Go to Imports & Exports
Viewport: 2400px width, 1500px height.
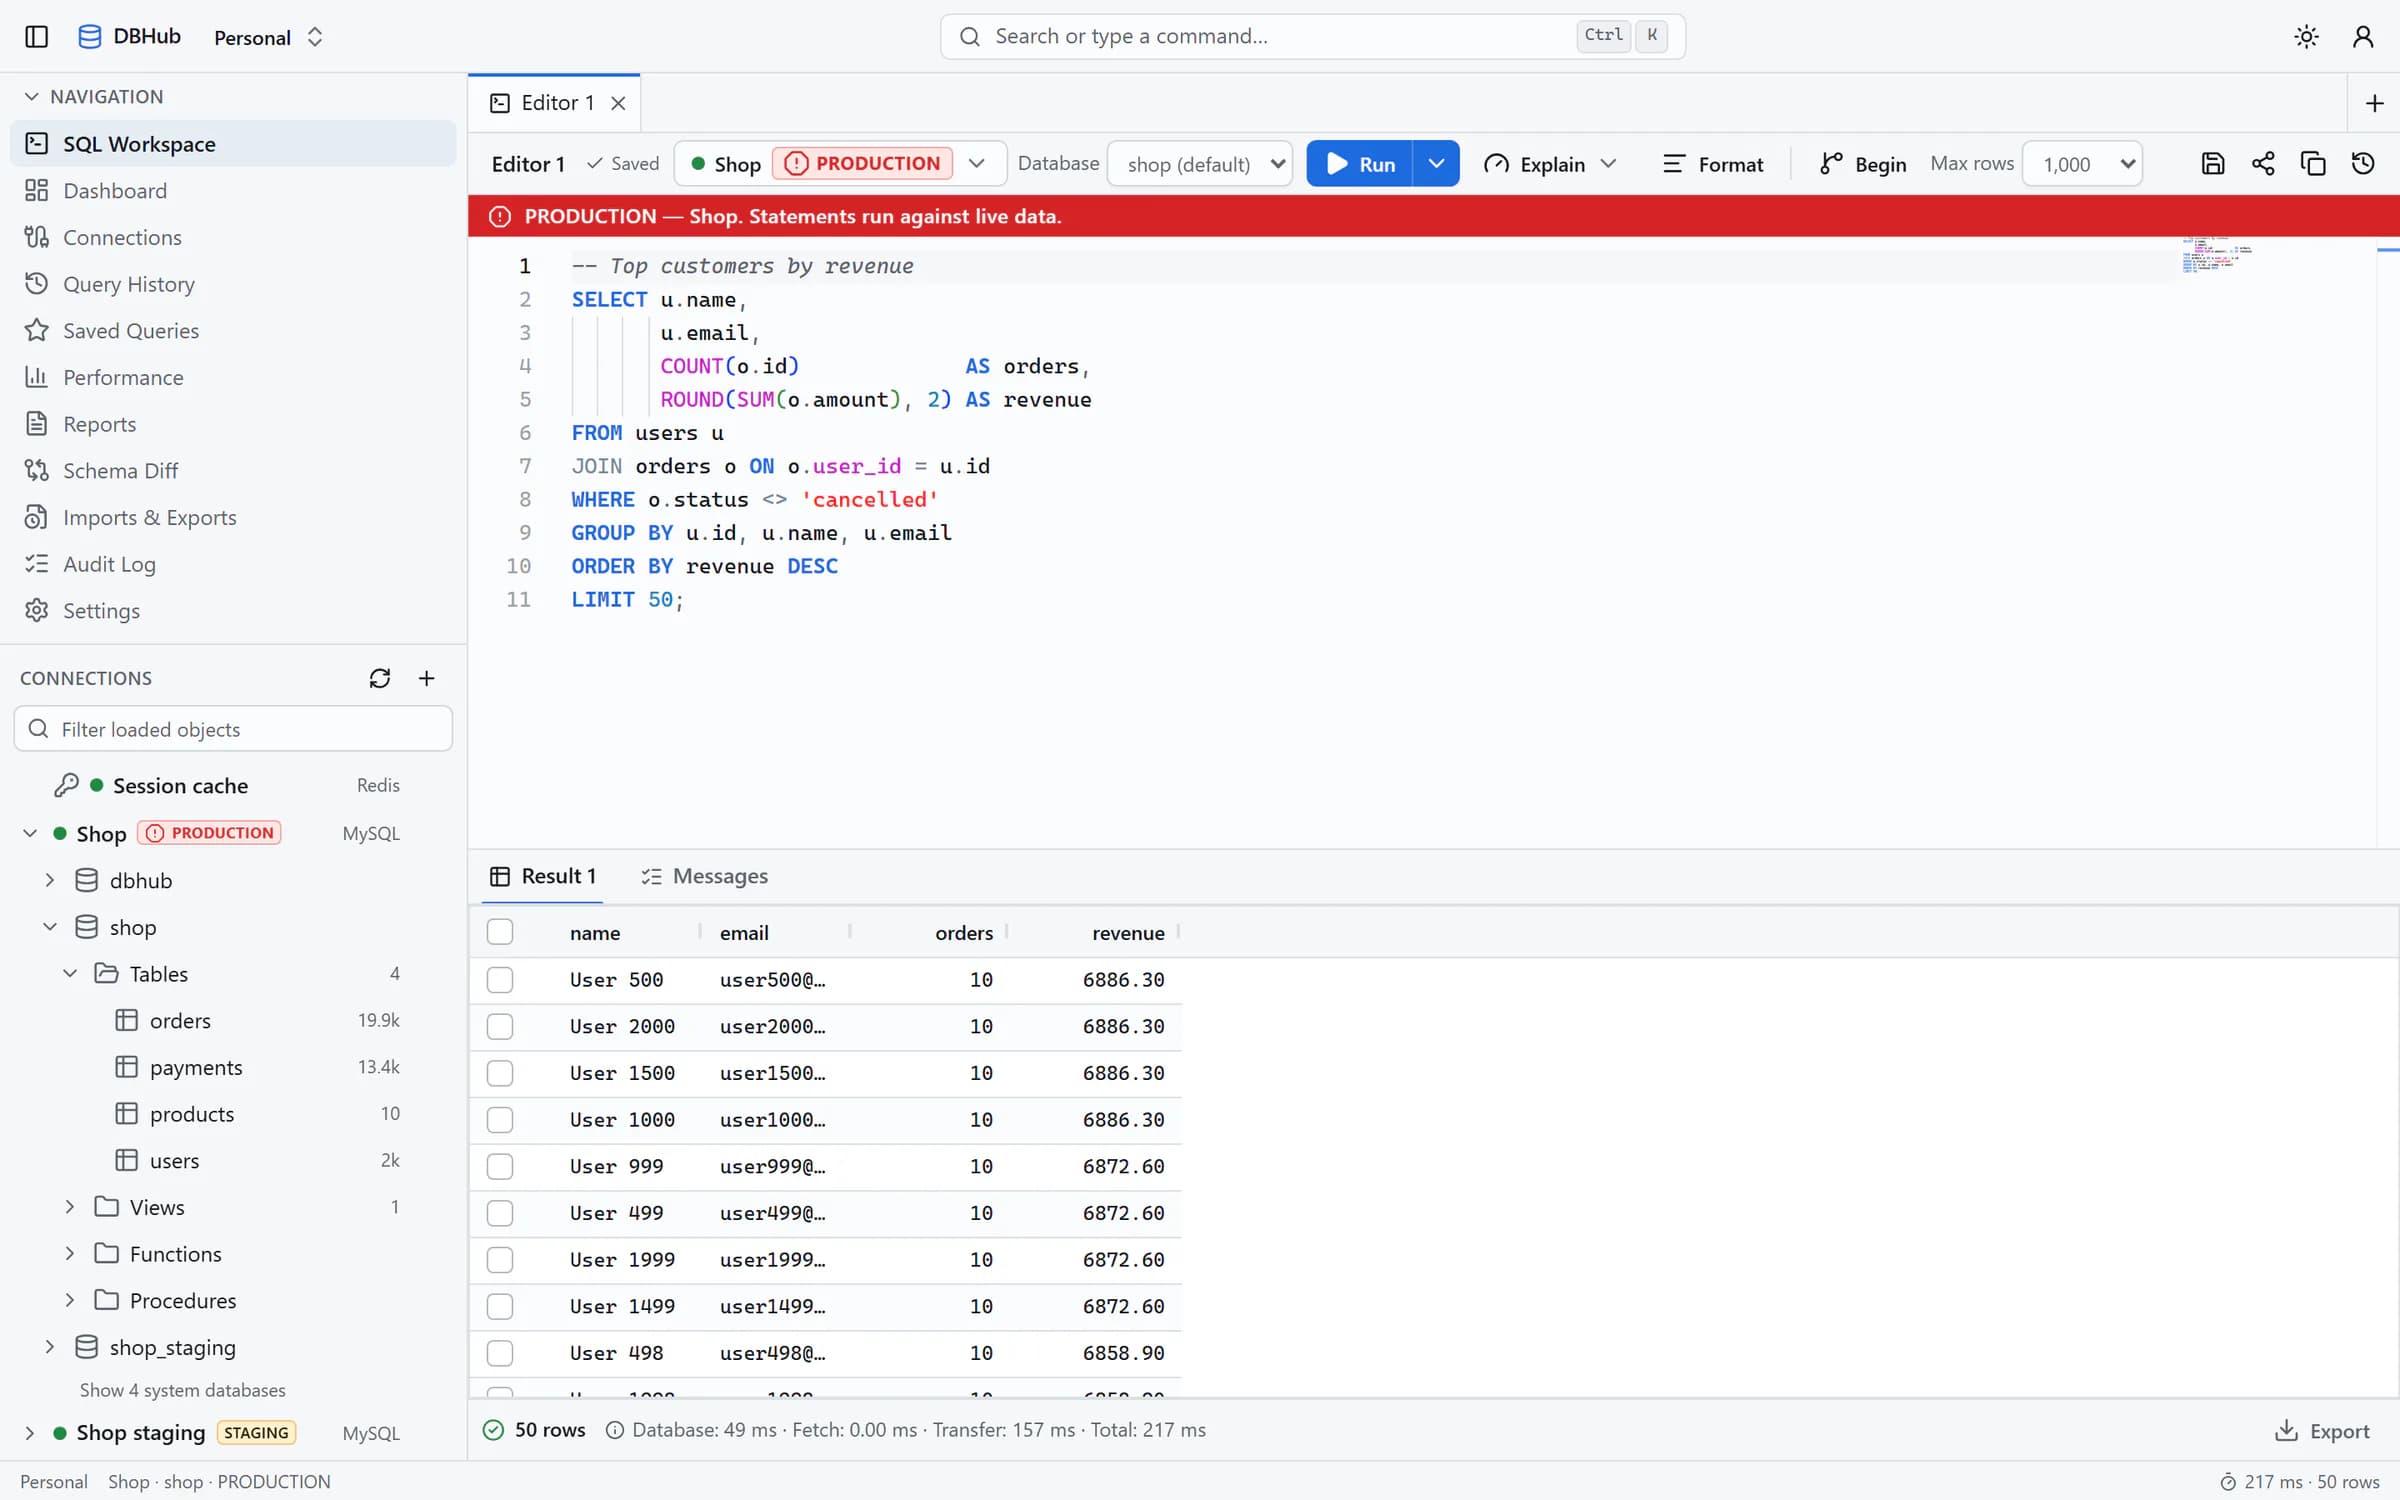233,517
